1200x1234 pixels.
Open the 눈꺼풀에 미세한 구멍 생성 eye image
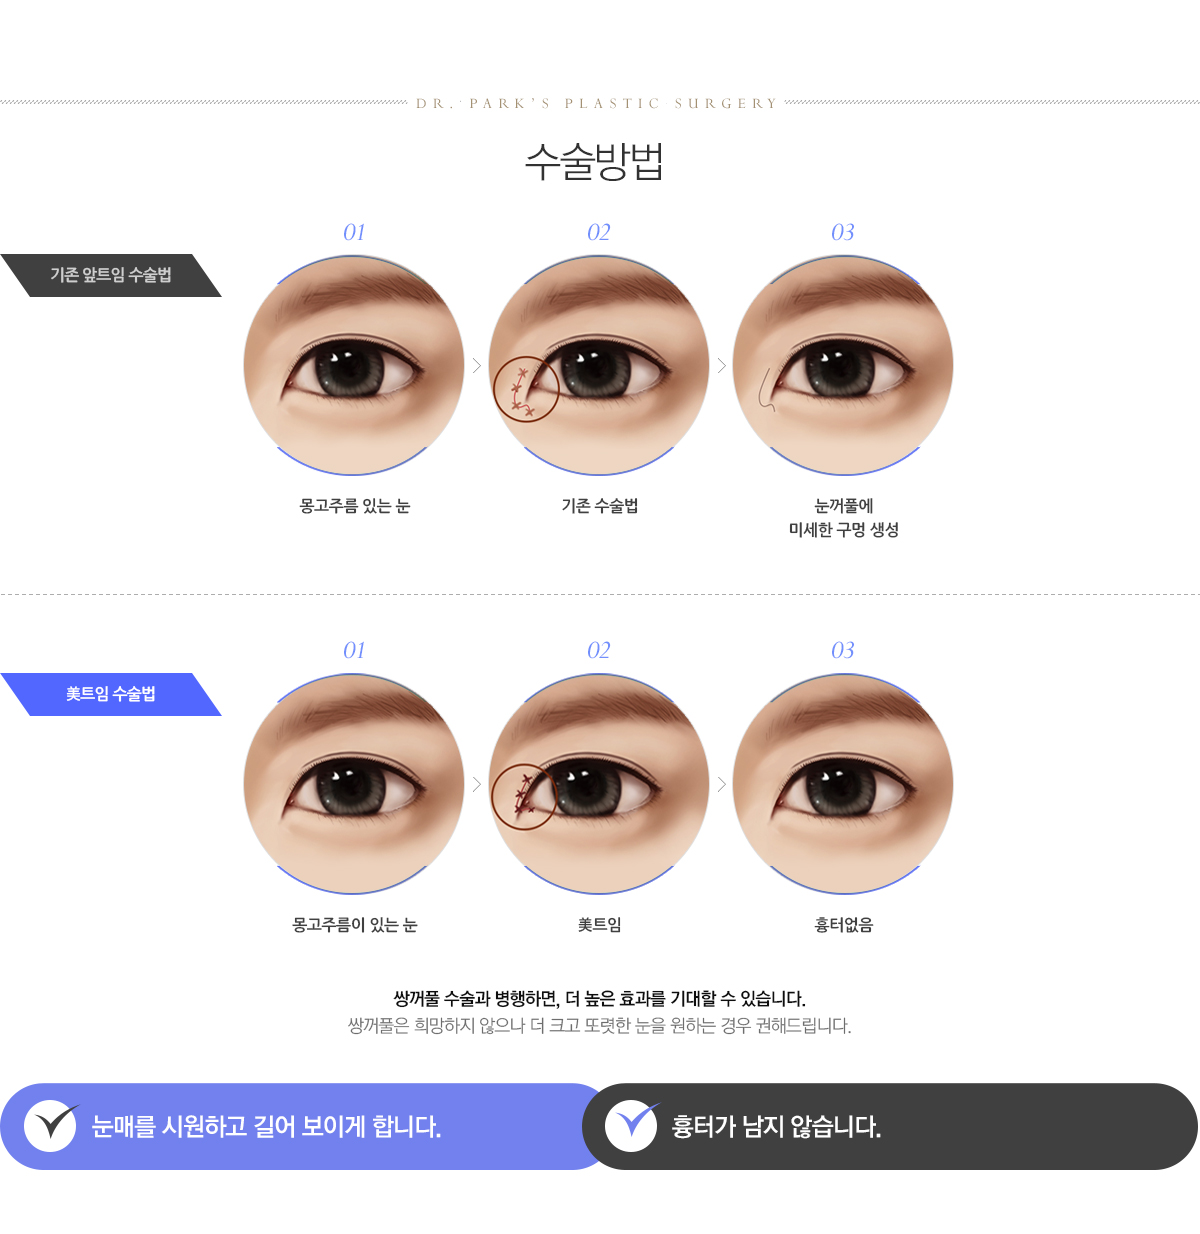tap(843, 365)
